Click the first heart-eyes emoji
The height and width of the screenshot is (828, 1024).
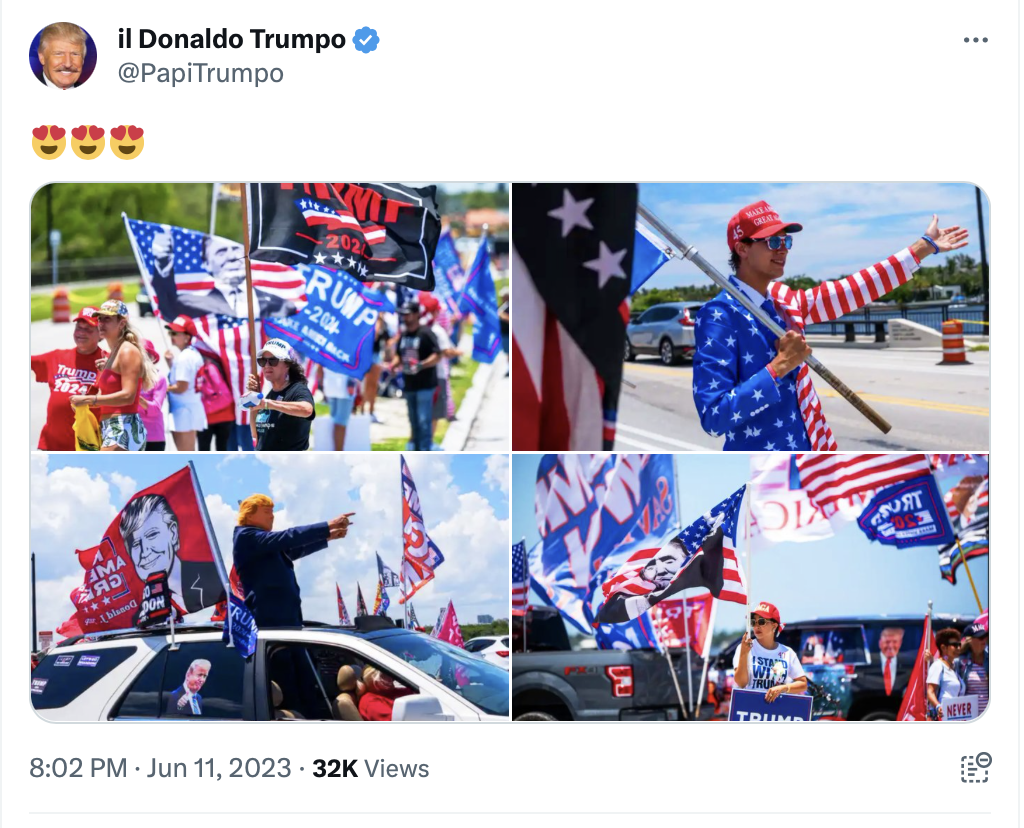[49, 142]
